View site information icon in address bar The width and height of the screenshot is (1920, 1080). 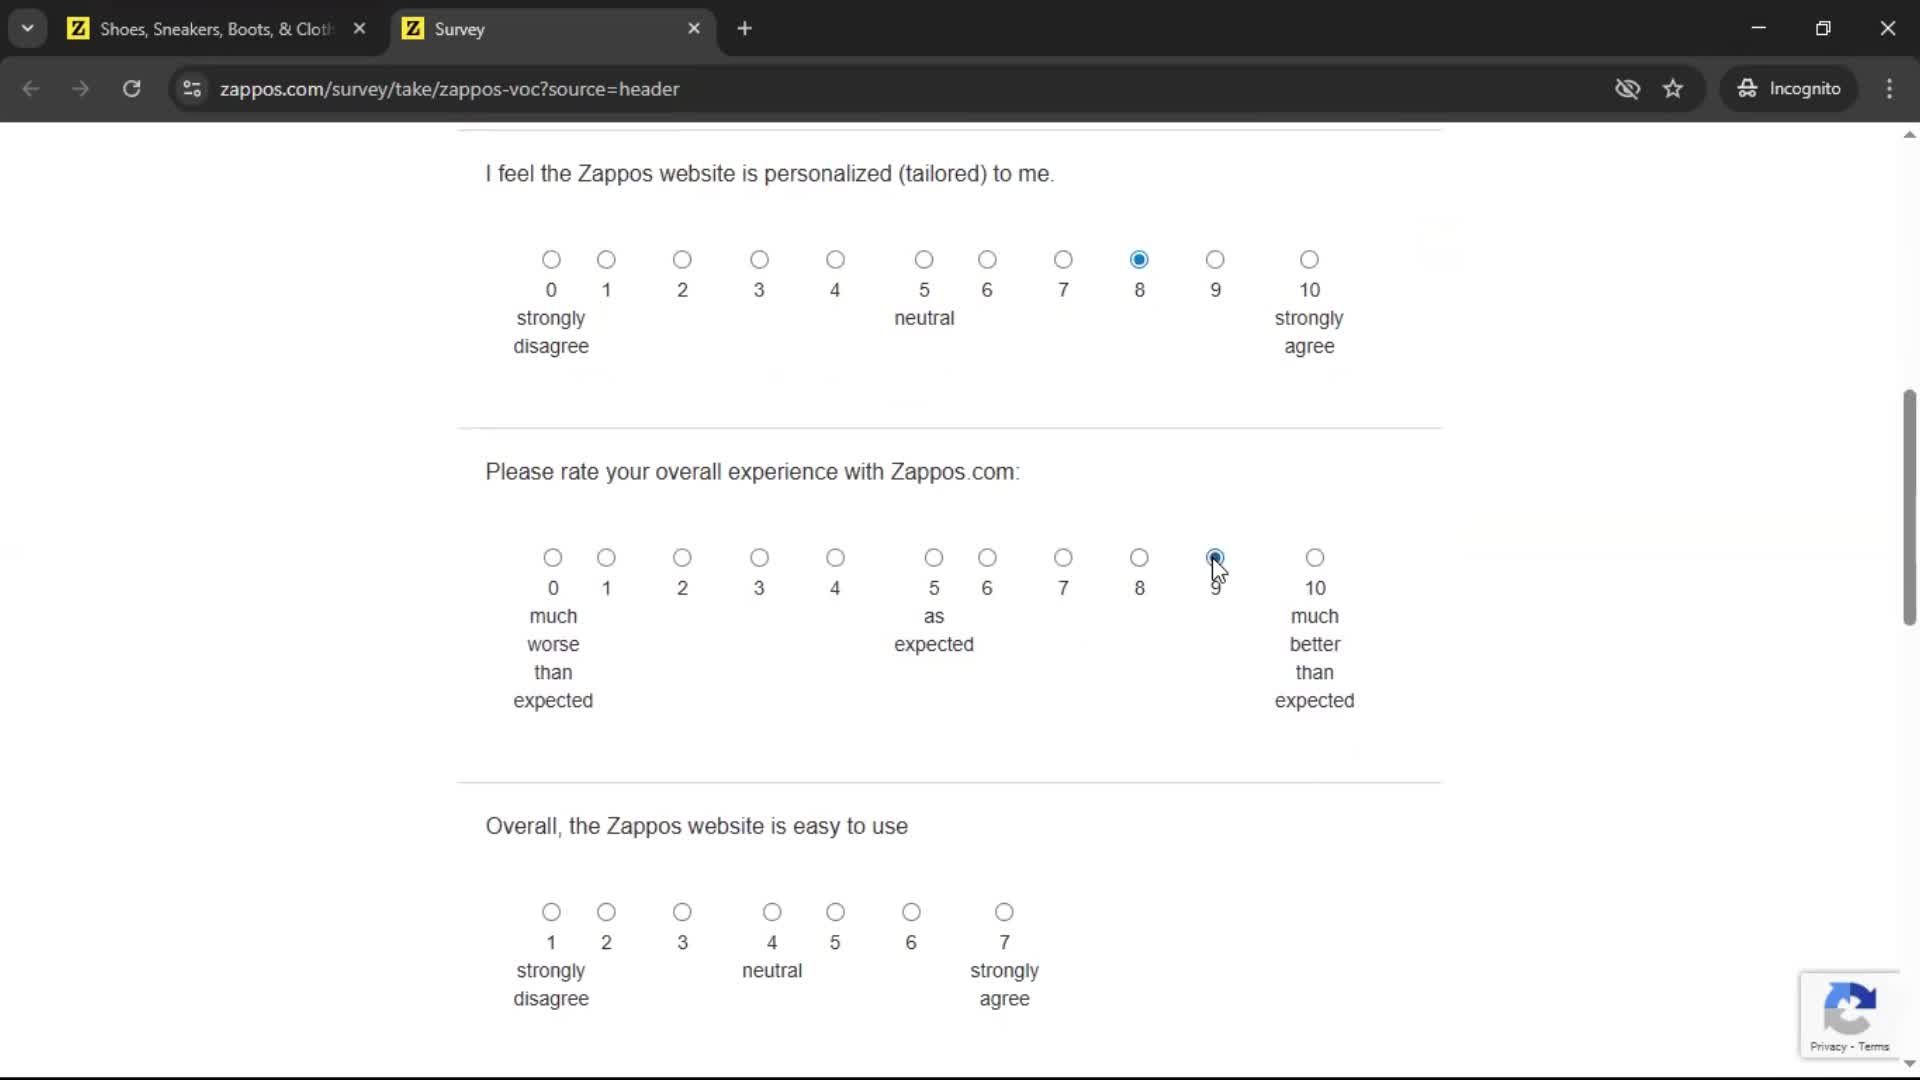pos(192,89)
